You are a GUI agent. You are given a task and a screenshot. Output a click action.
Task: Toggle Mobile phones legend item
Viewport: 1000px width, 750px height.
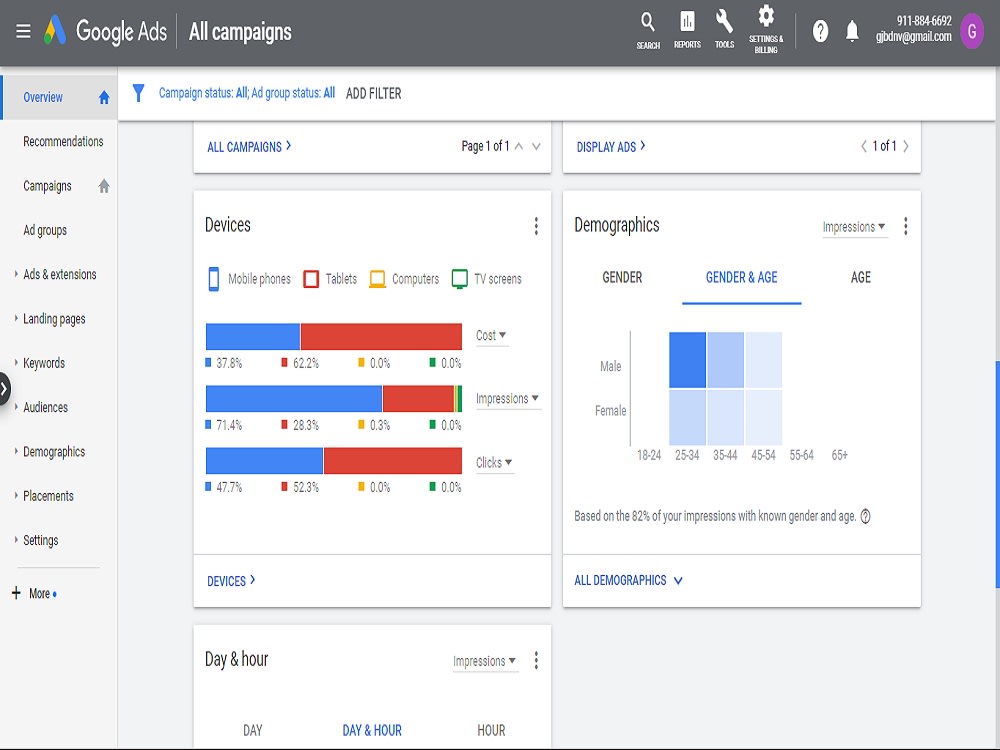(249, 279)
